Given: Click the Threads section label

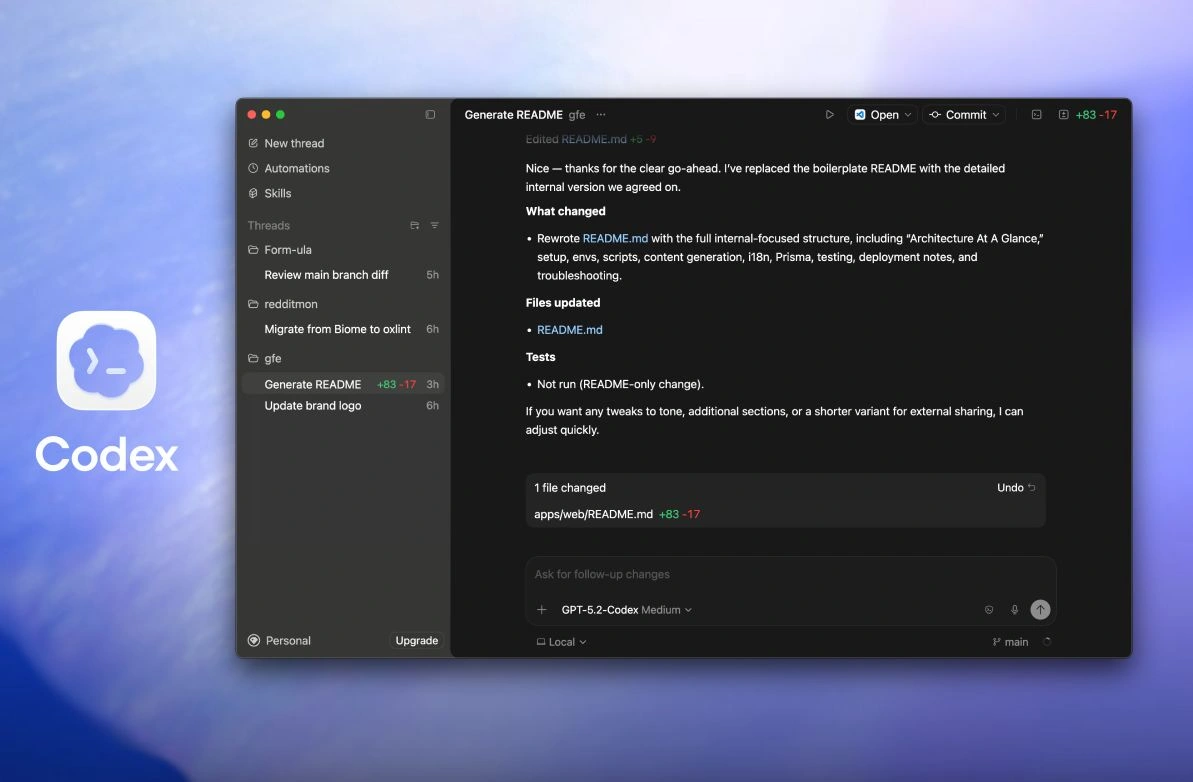Looking at the screenshot, I should (269, 225).
